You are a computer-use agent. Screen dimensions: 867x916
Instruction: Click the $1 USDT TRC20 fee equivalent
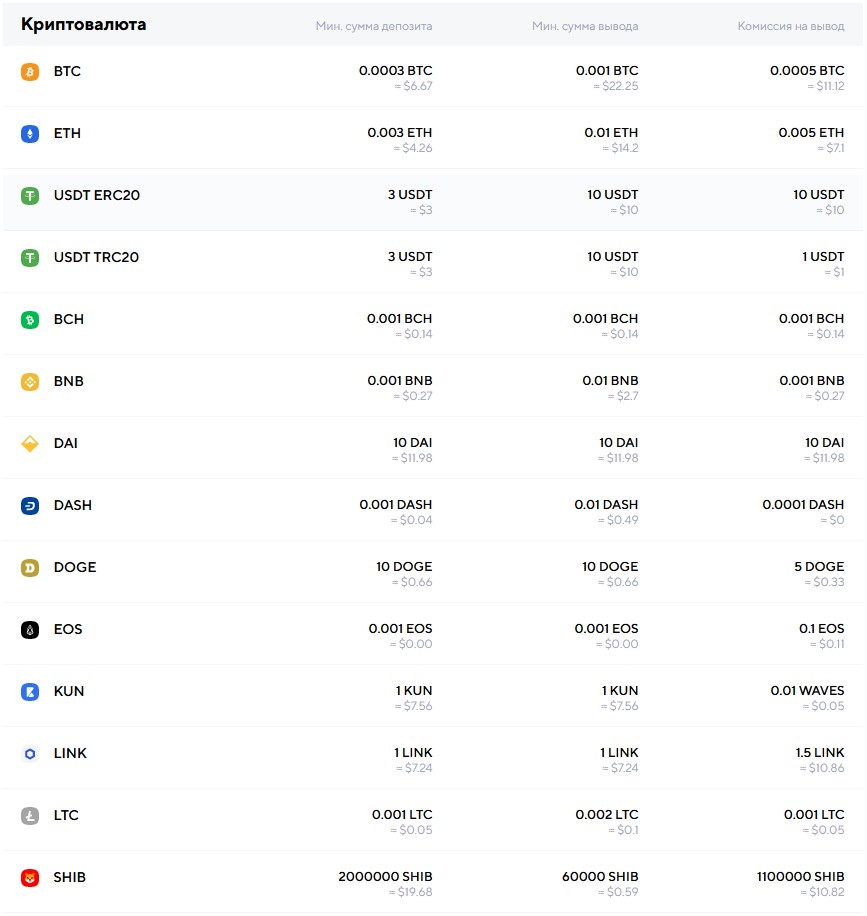coord(834,272)
